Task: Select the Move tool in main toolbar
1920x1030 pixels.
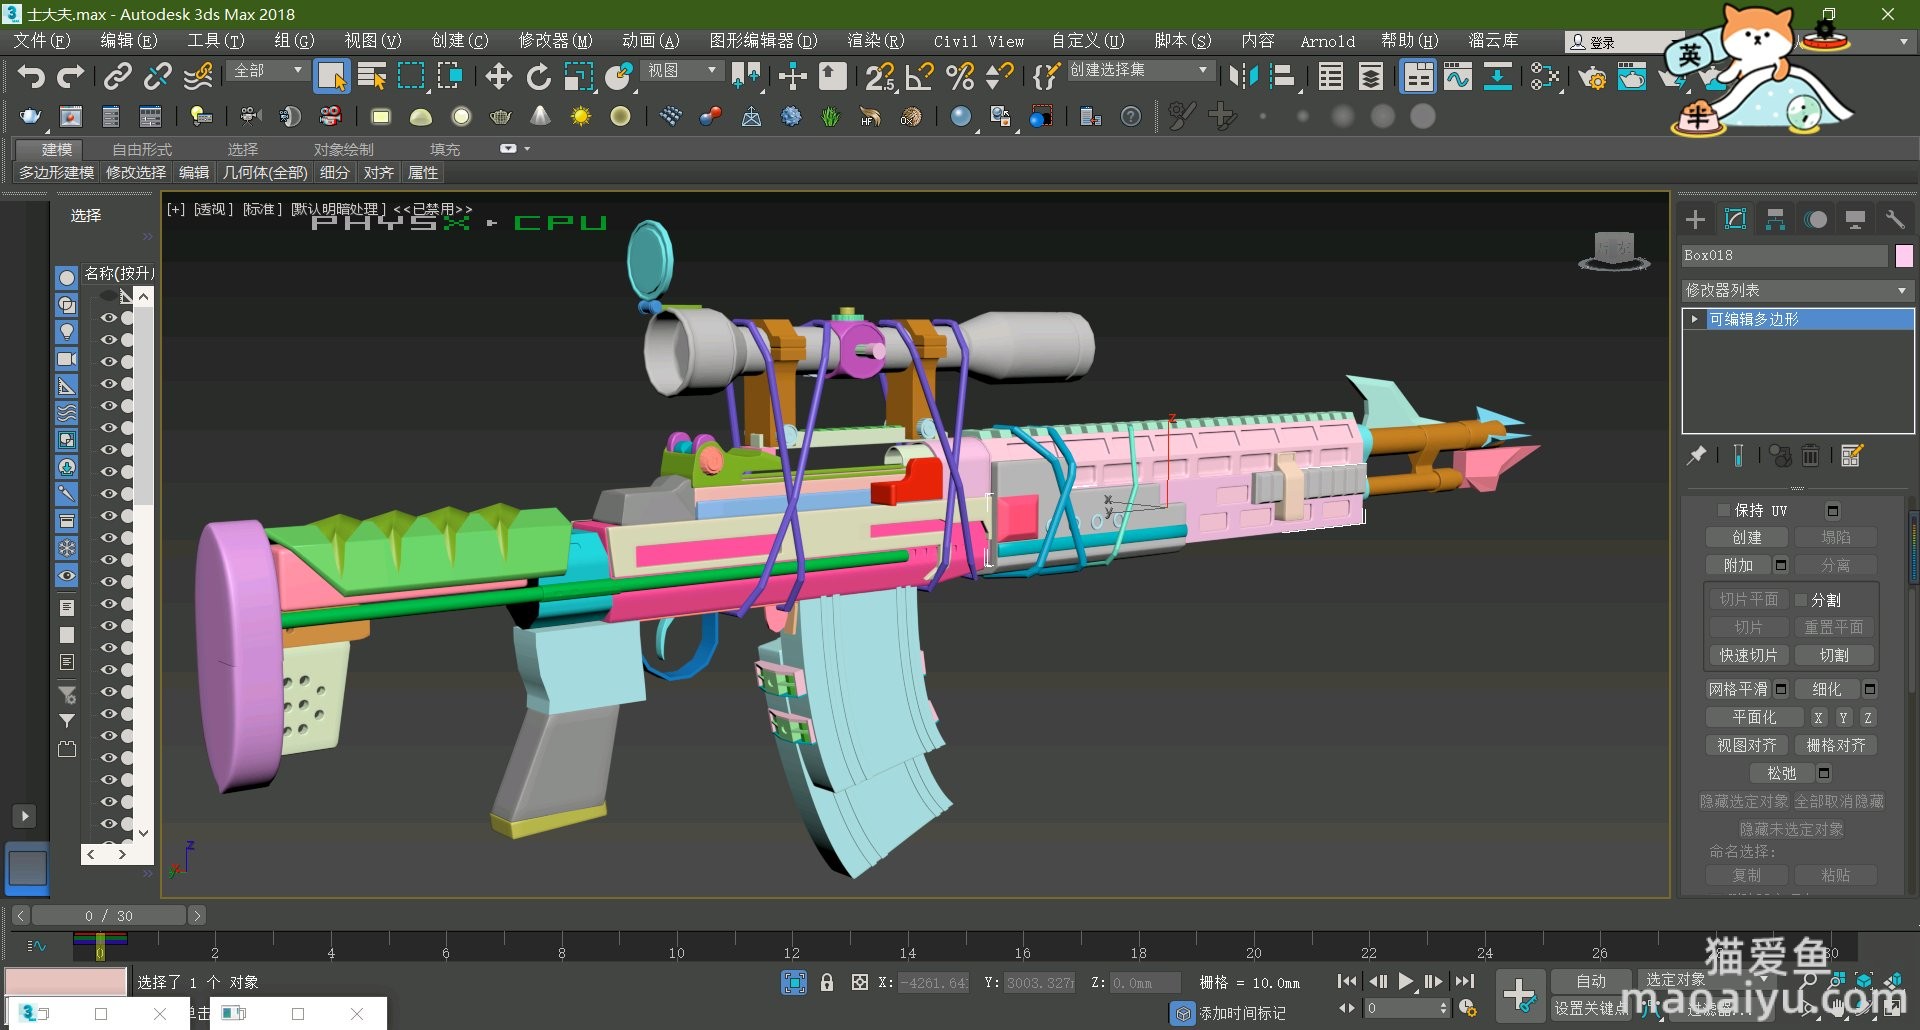Action: click(498, 77)
